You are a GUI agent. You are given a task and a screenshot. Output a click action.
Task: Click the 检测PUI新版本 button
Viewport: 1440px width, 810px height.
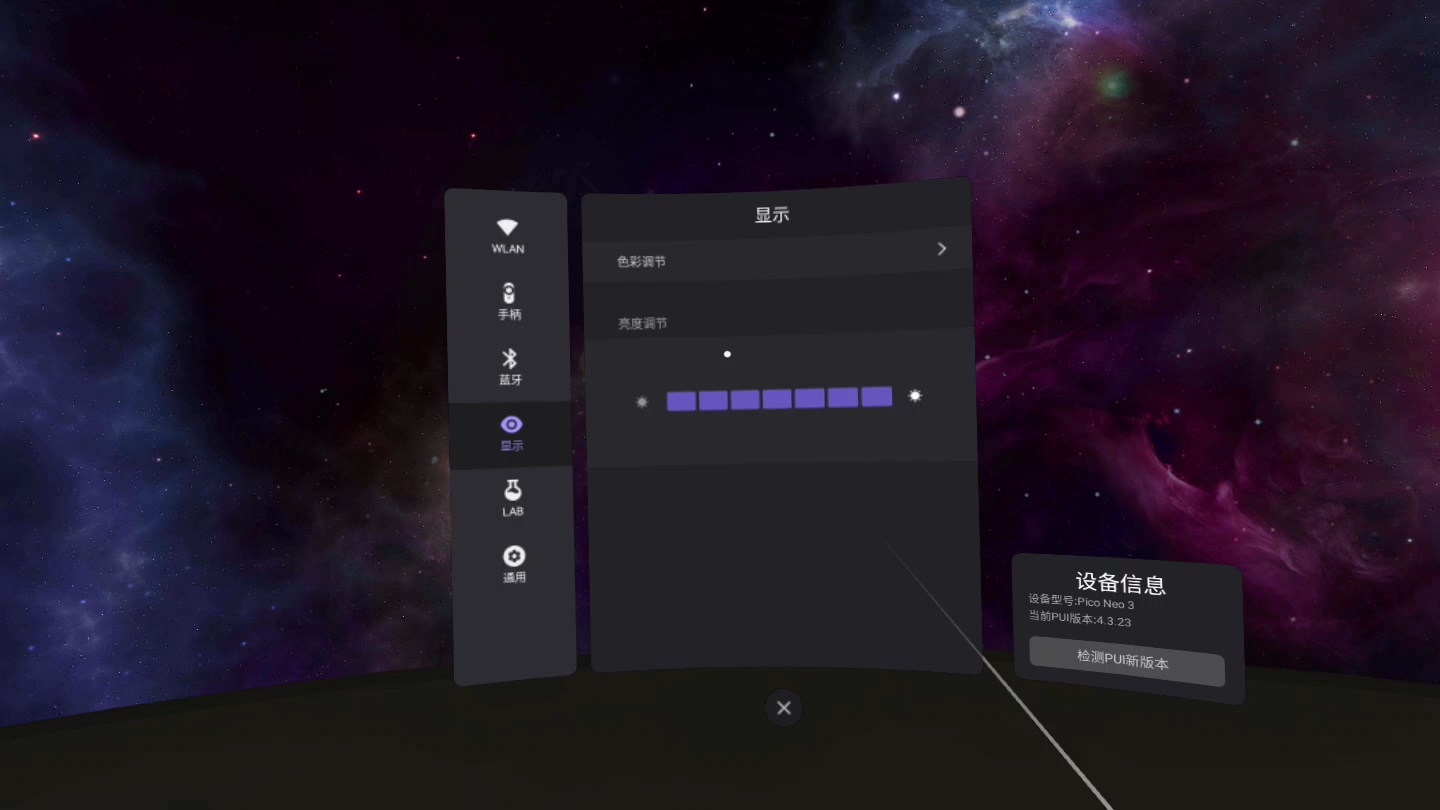[1127, 661]
